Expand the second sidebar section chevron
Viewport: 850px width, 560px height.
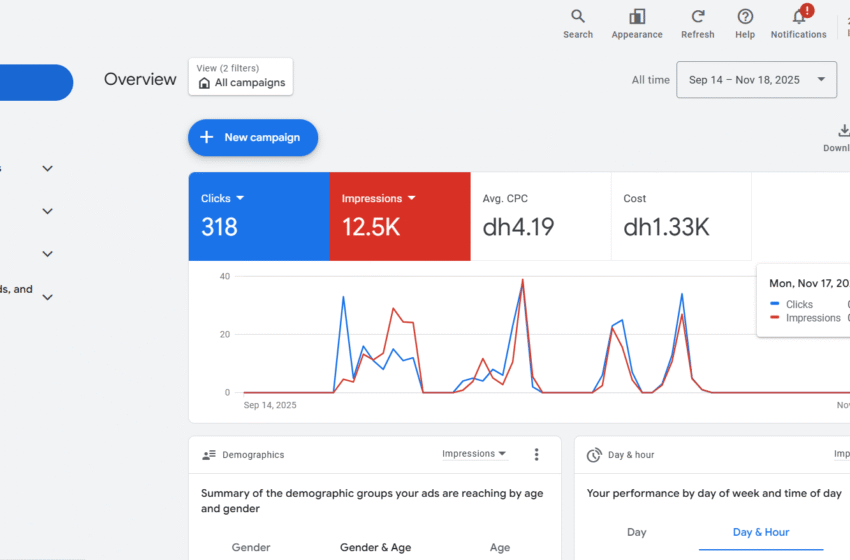pyautogui.click(x=47, y=211)
